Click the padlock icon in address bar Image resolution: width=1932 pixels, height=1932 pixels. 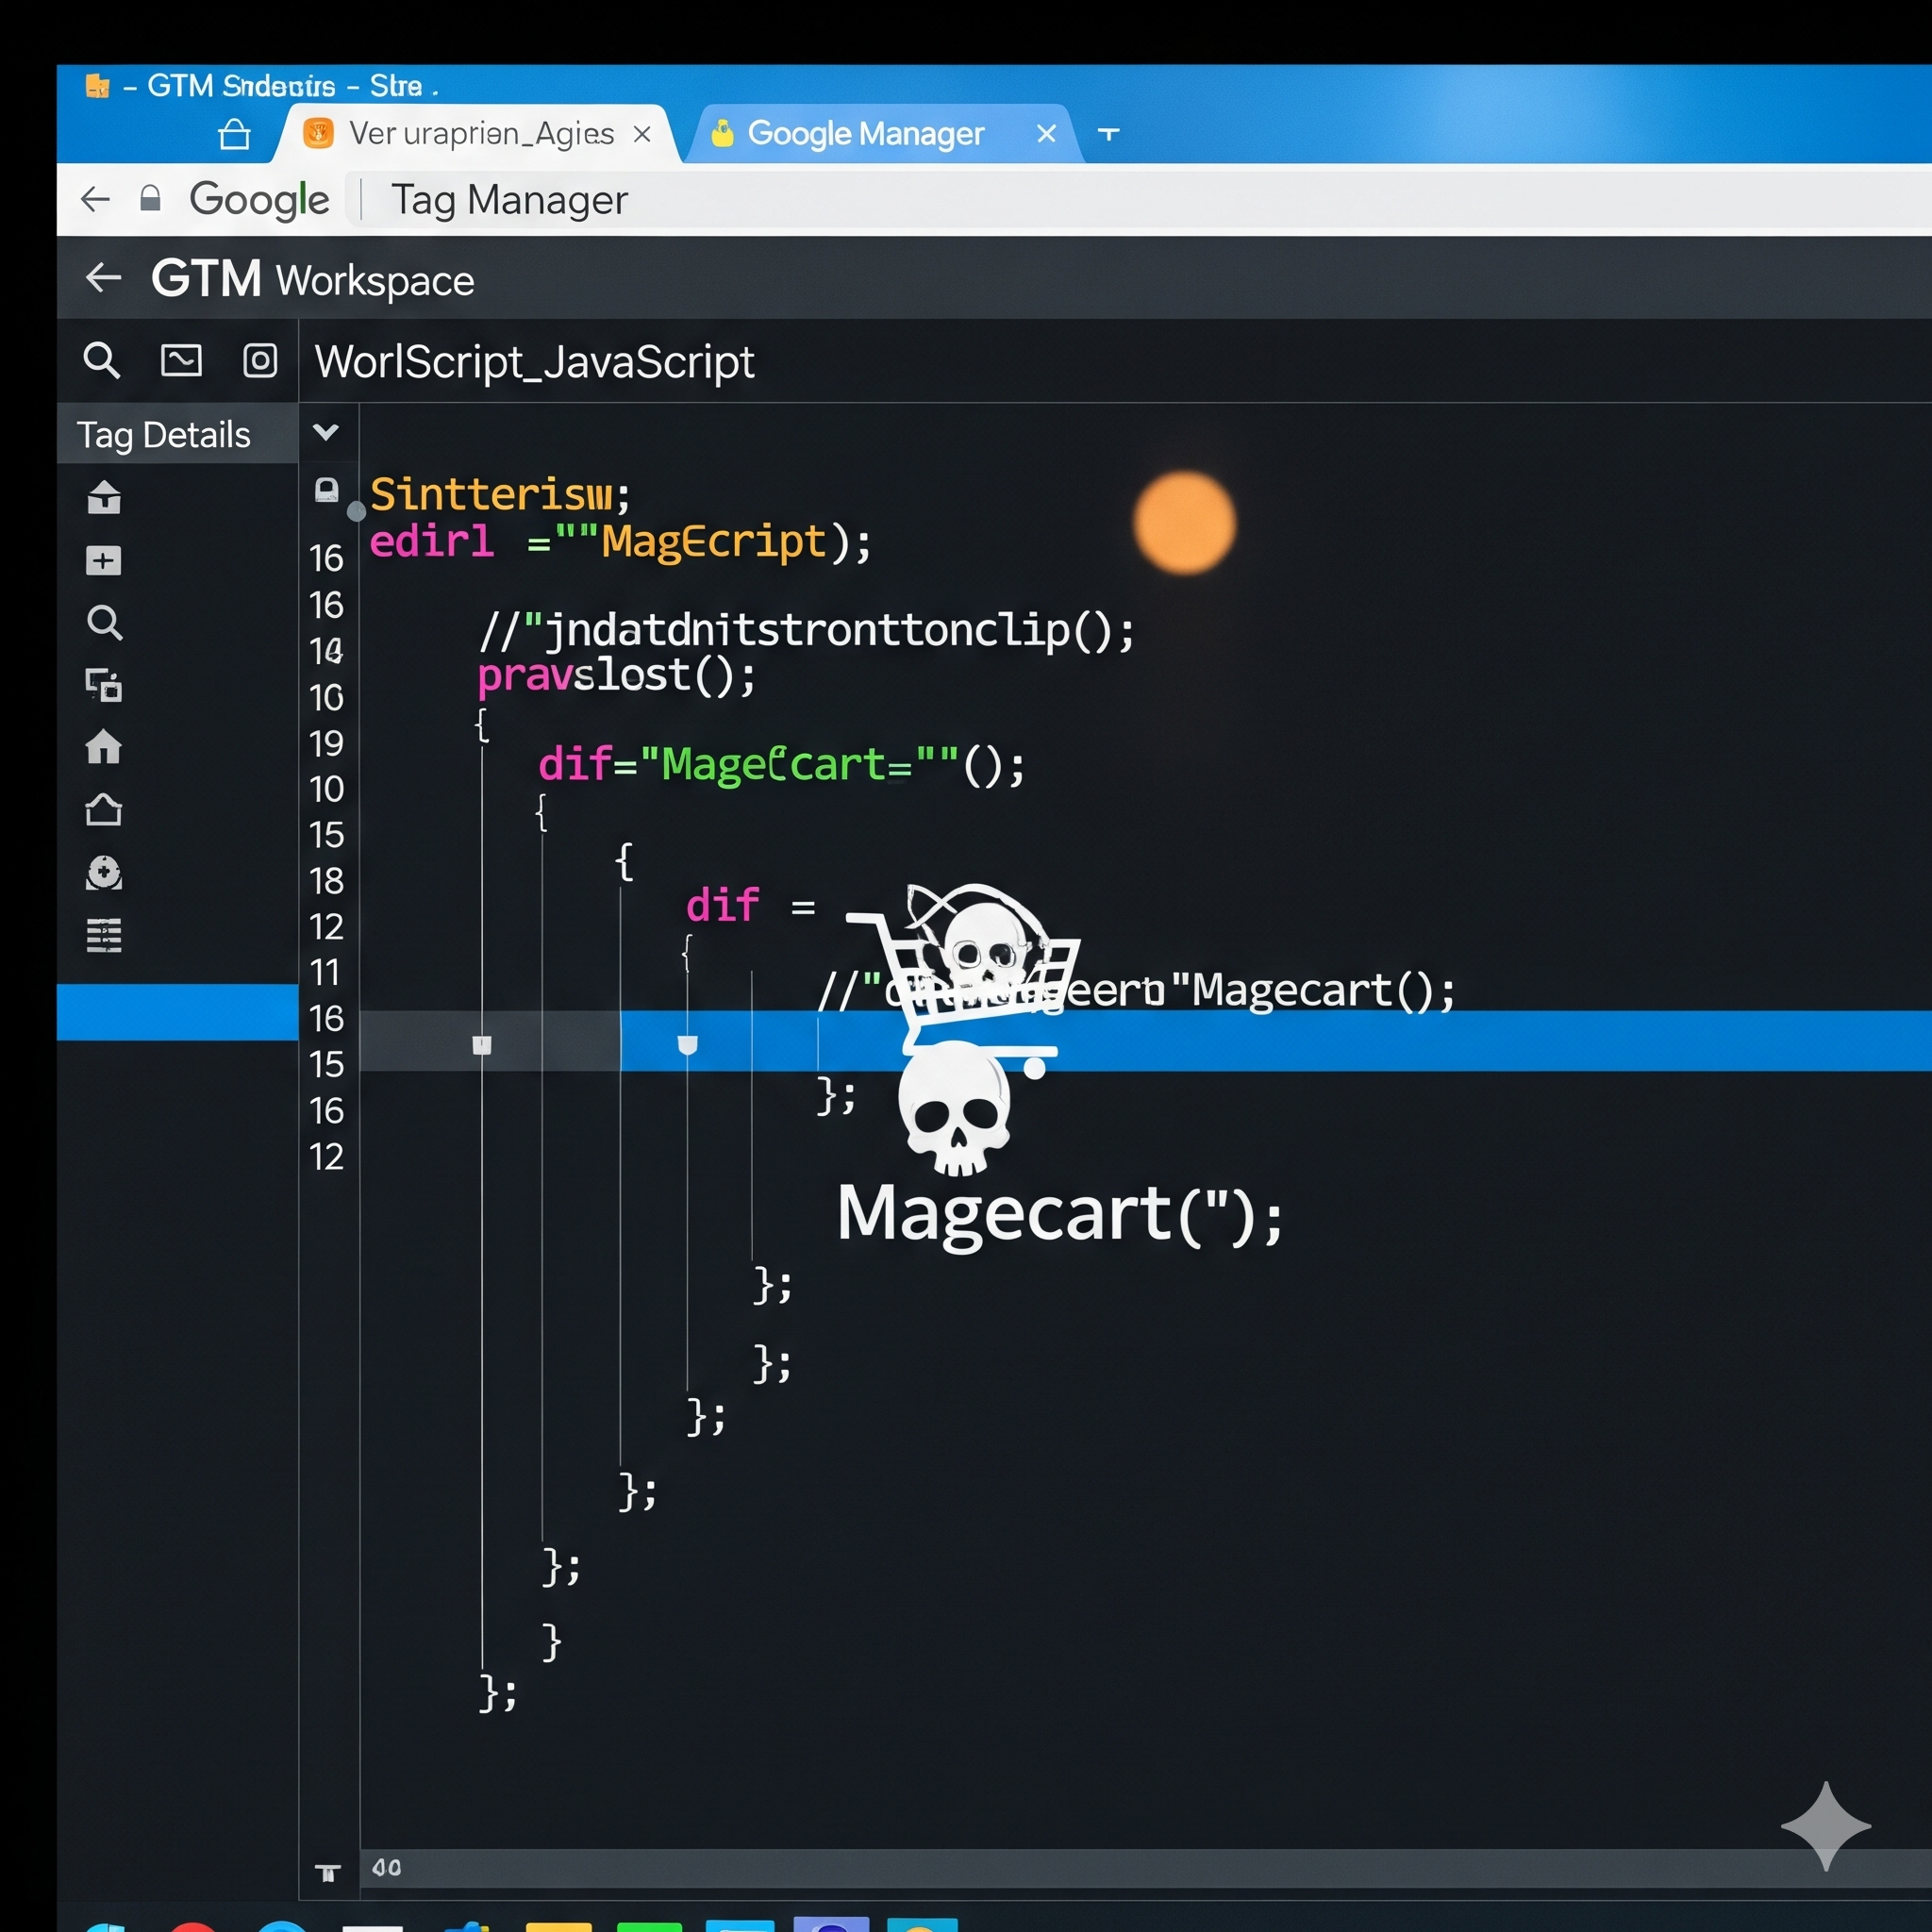point(150,198)
